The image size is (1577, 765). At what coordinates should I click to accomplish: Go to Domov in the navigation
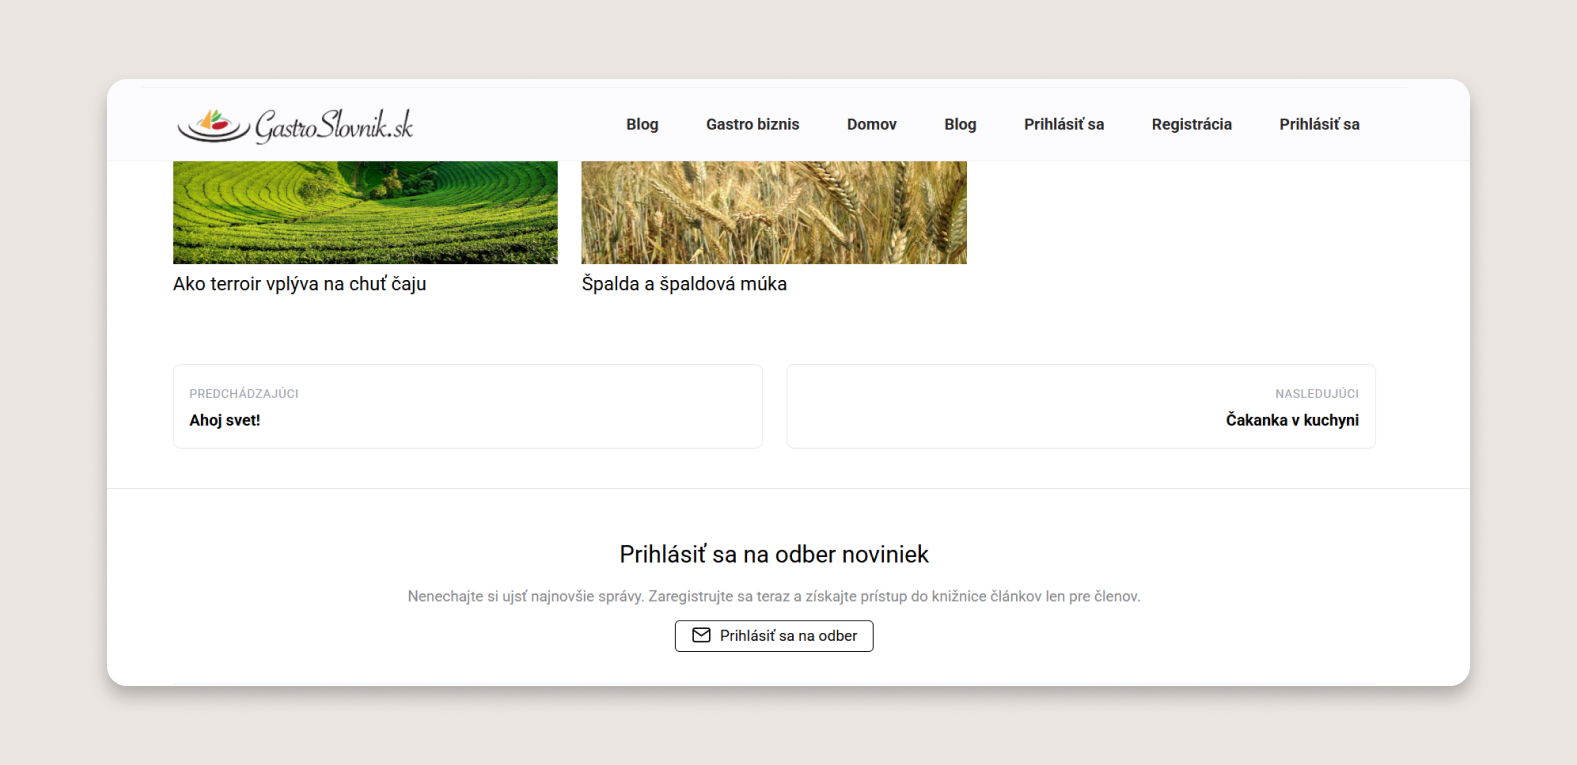point(871,124)
